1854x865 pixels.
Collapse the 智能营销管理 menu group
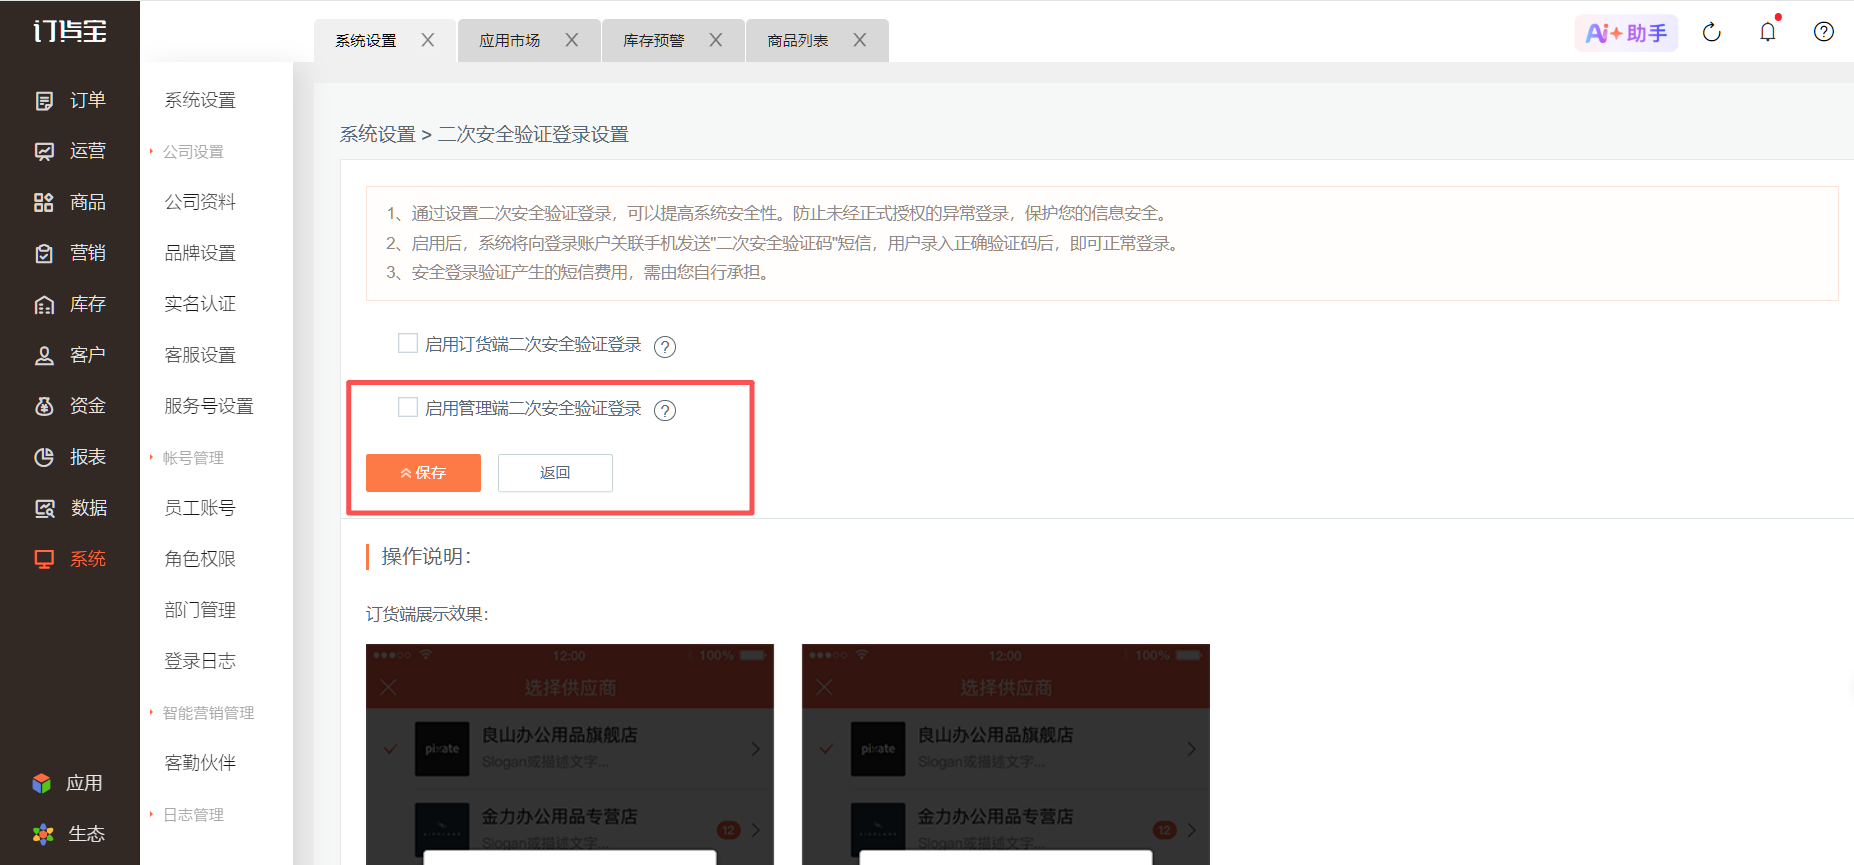click(x=208, y=713)
